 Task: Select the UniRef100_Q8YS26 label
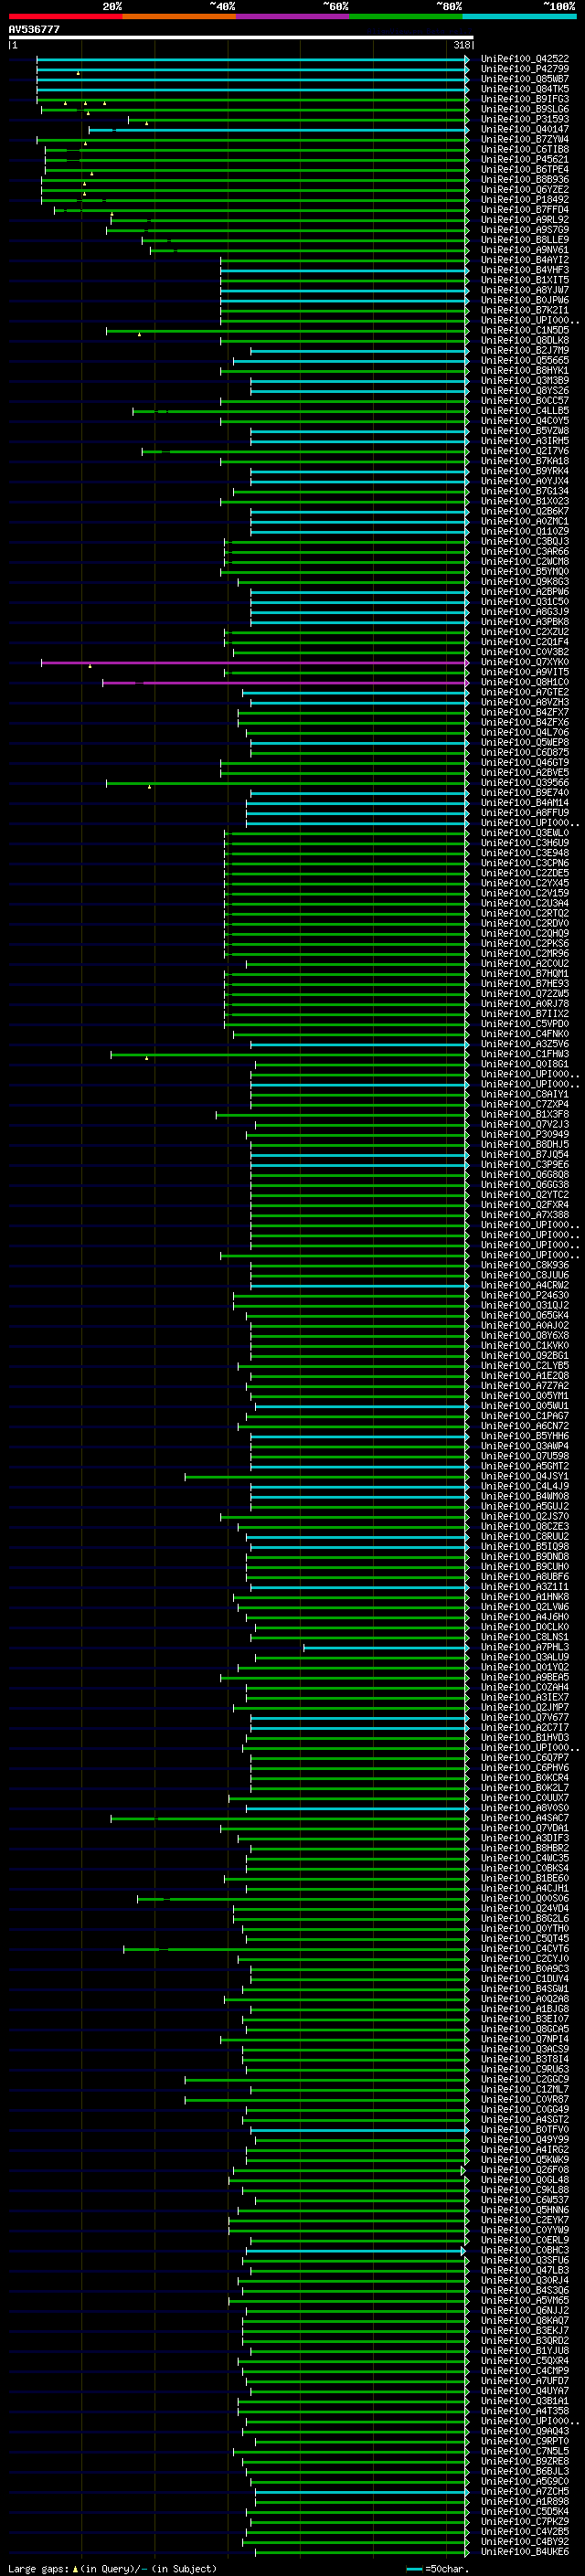click(x=524, y=390)
